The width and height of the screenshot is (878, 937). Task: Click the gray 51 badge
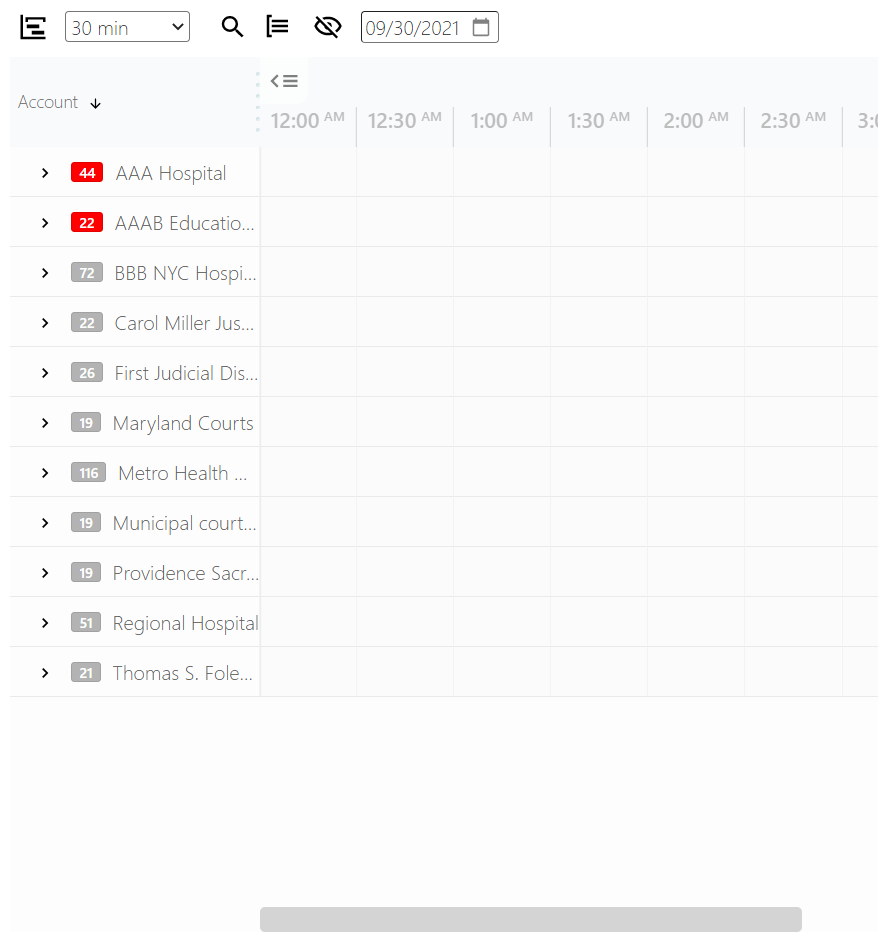[x=85, y=623]
